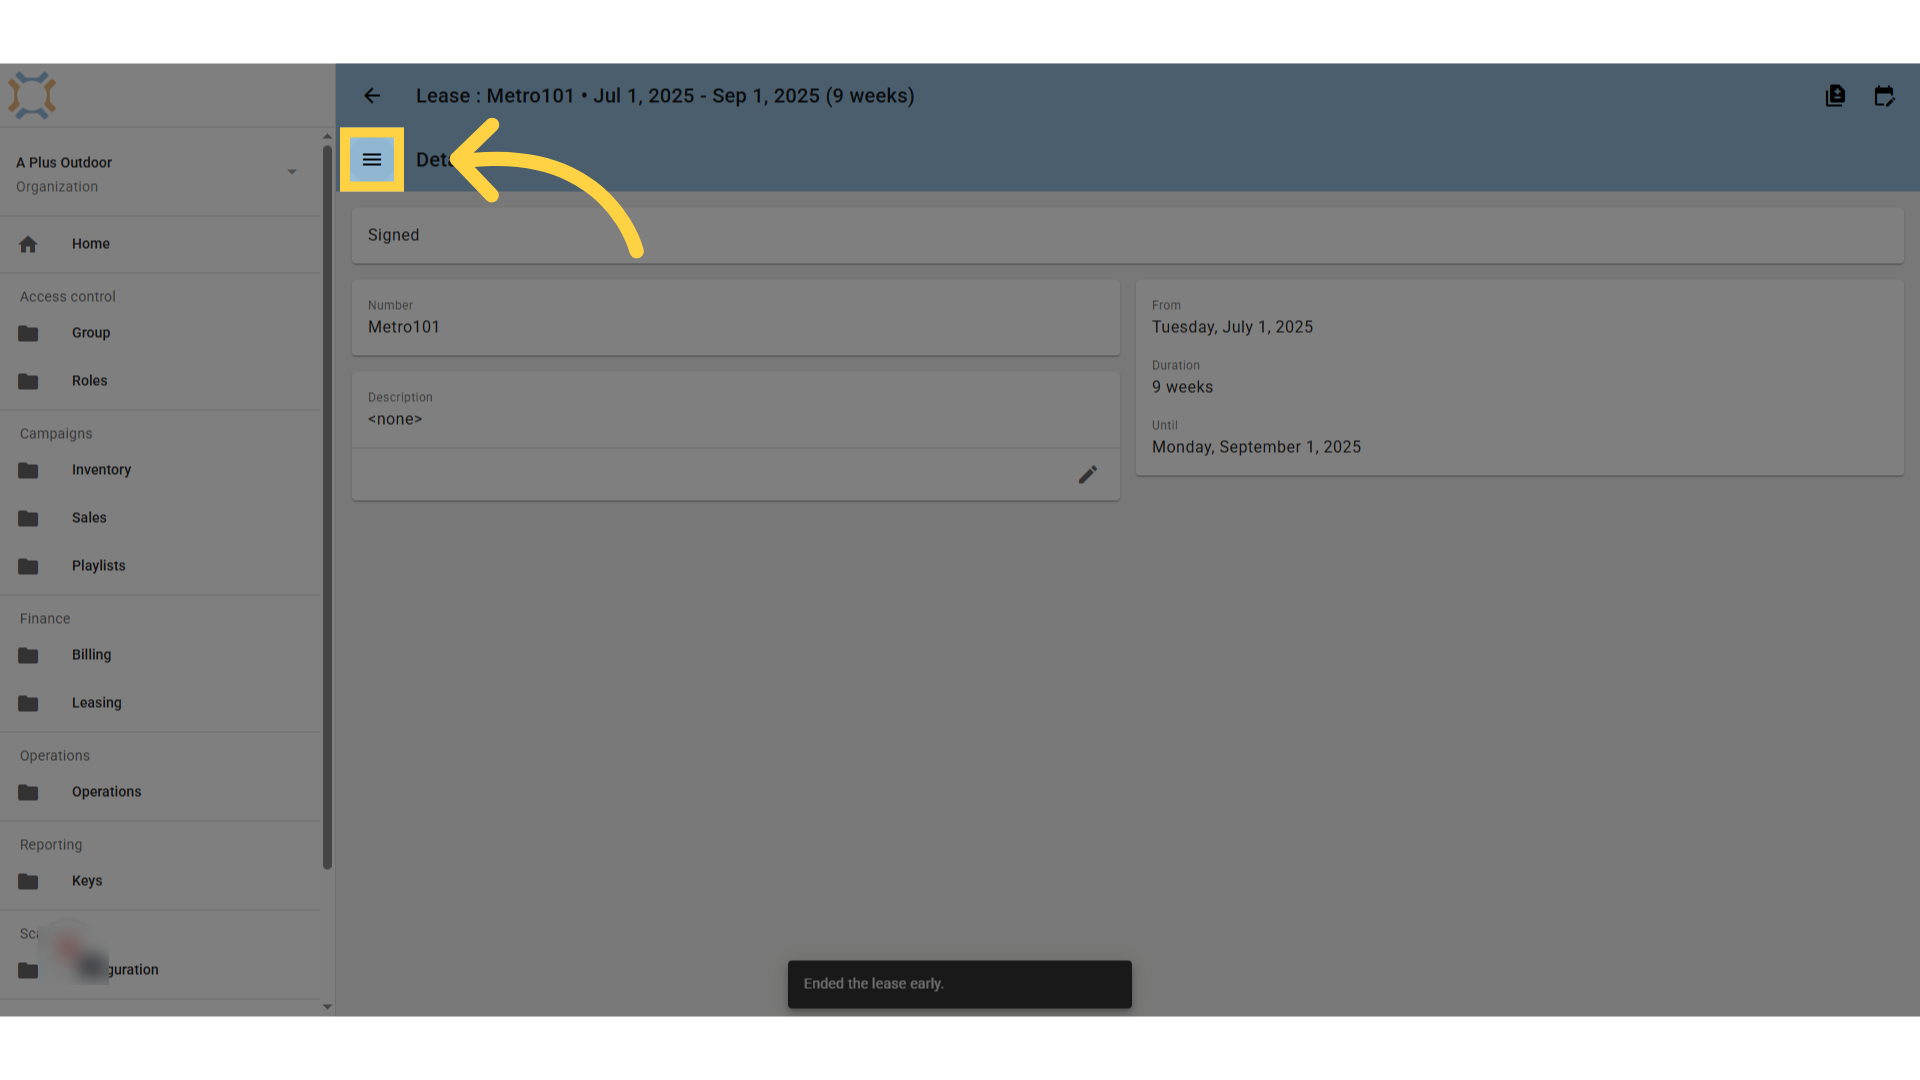
Task: Click the Roles folder icon
Action: 28,381
